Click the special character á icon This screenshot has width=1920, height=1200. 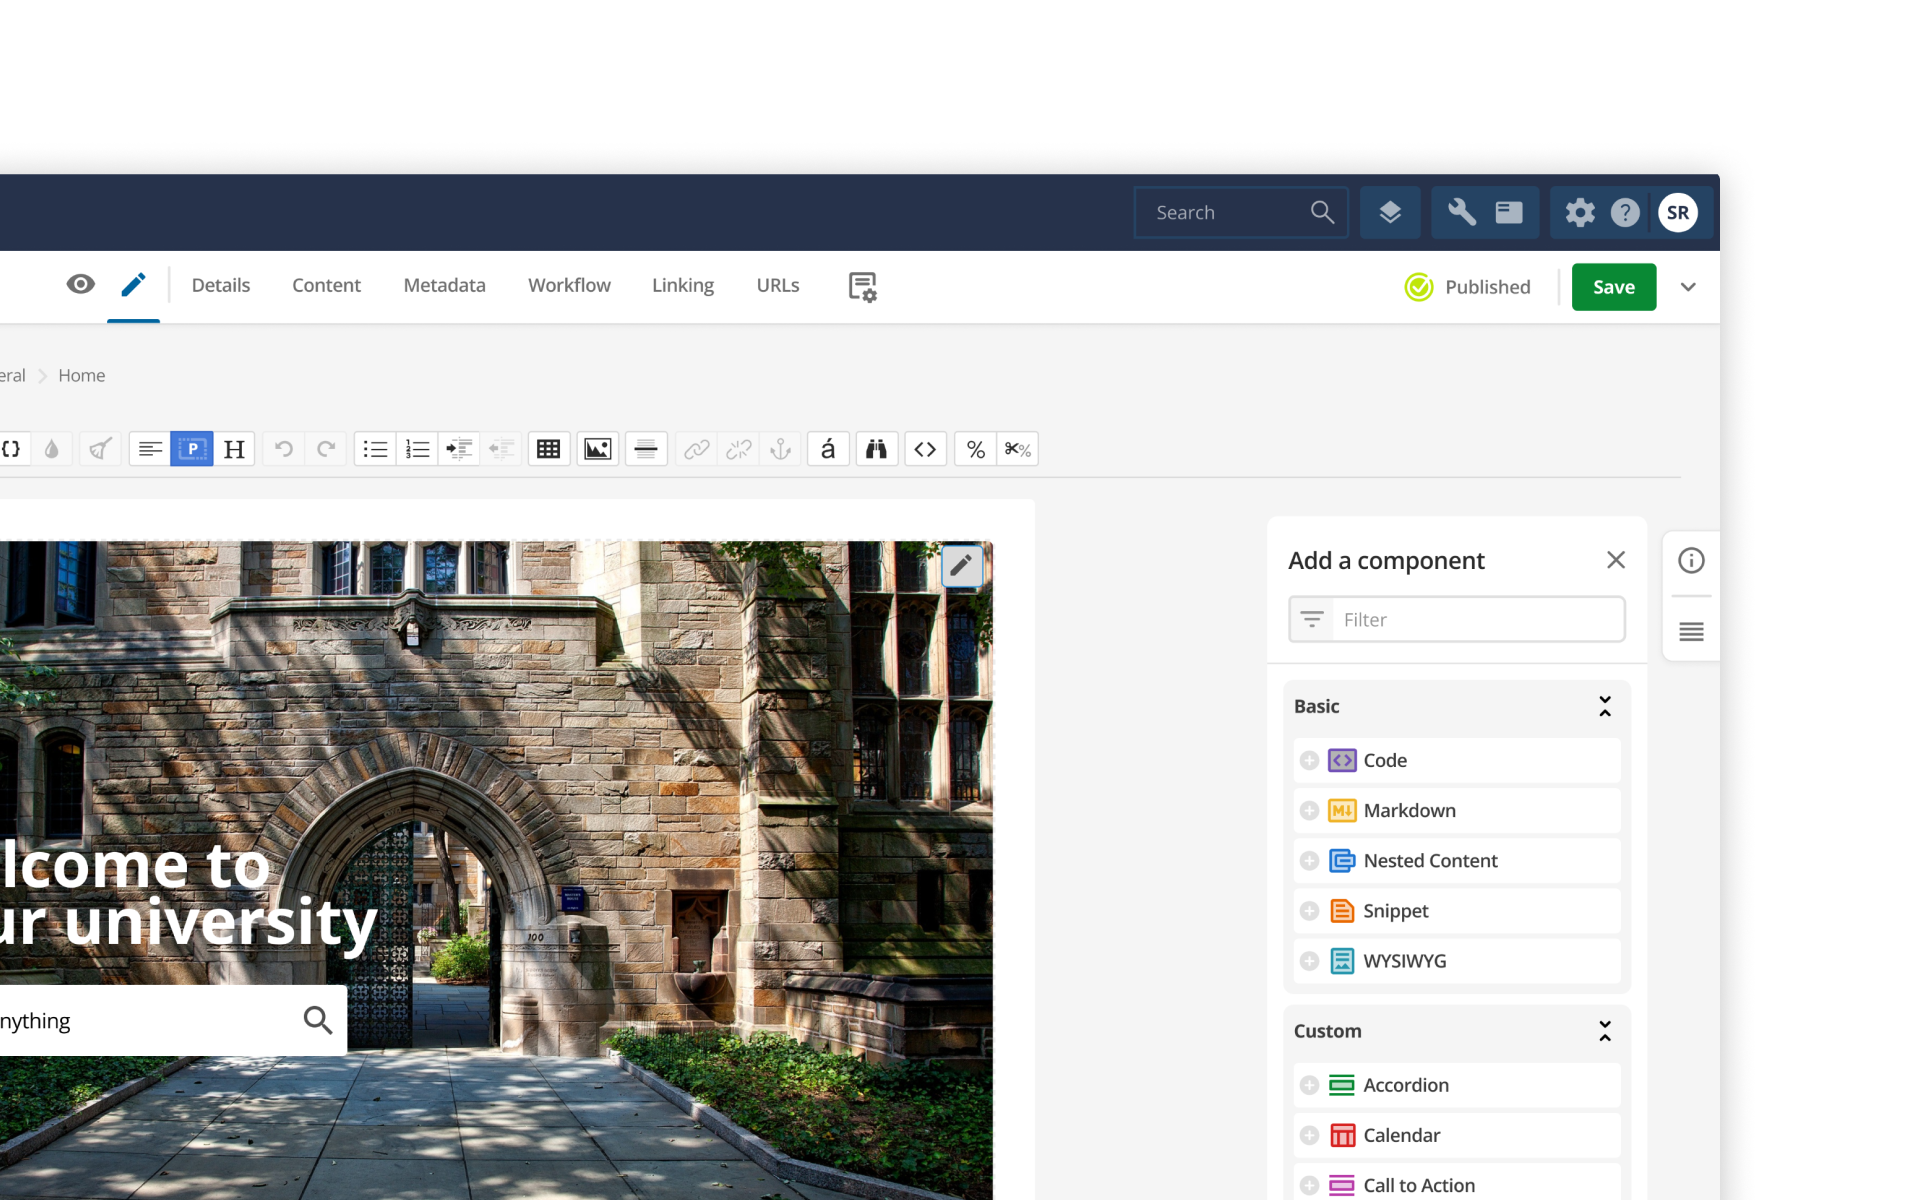(828, 449)
